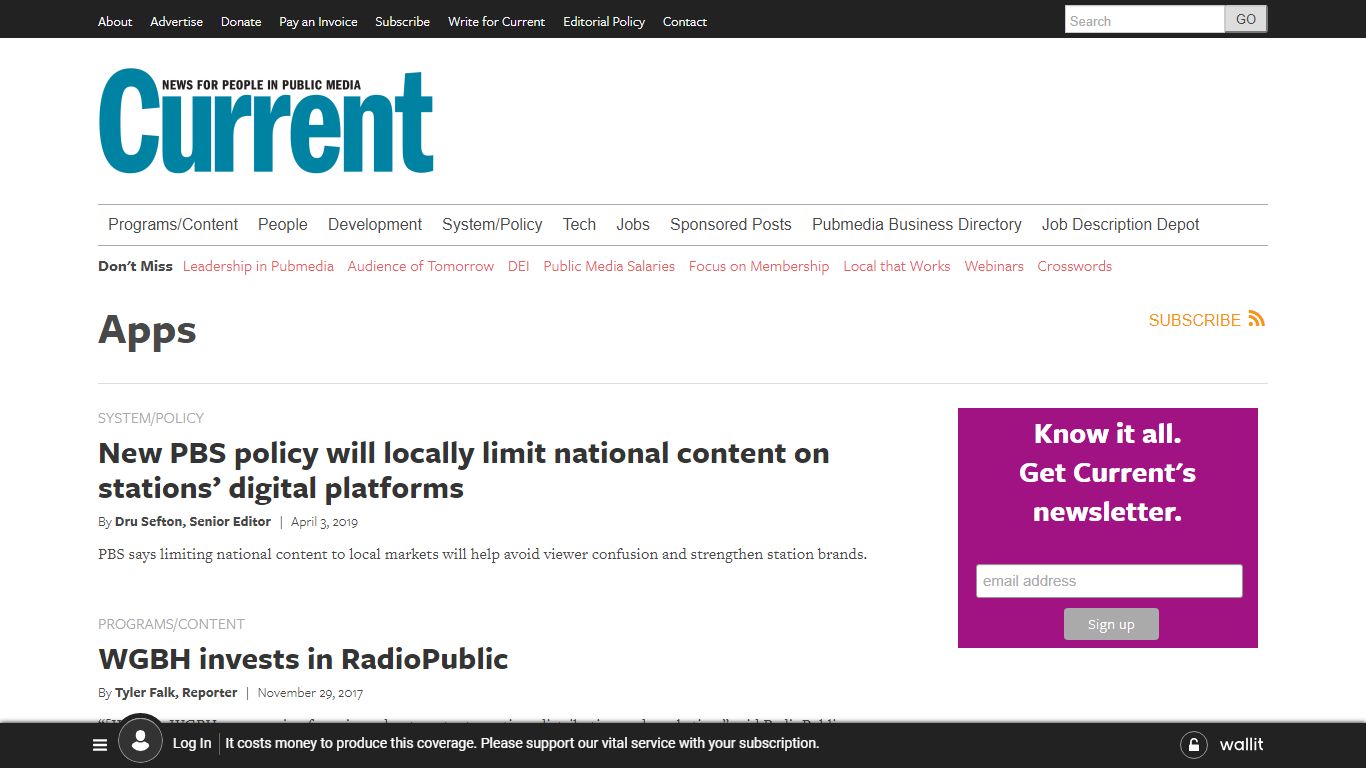Click the Apps page heading
The image size is (1366, 768).
tap(147, 330)
